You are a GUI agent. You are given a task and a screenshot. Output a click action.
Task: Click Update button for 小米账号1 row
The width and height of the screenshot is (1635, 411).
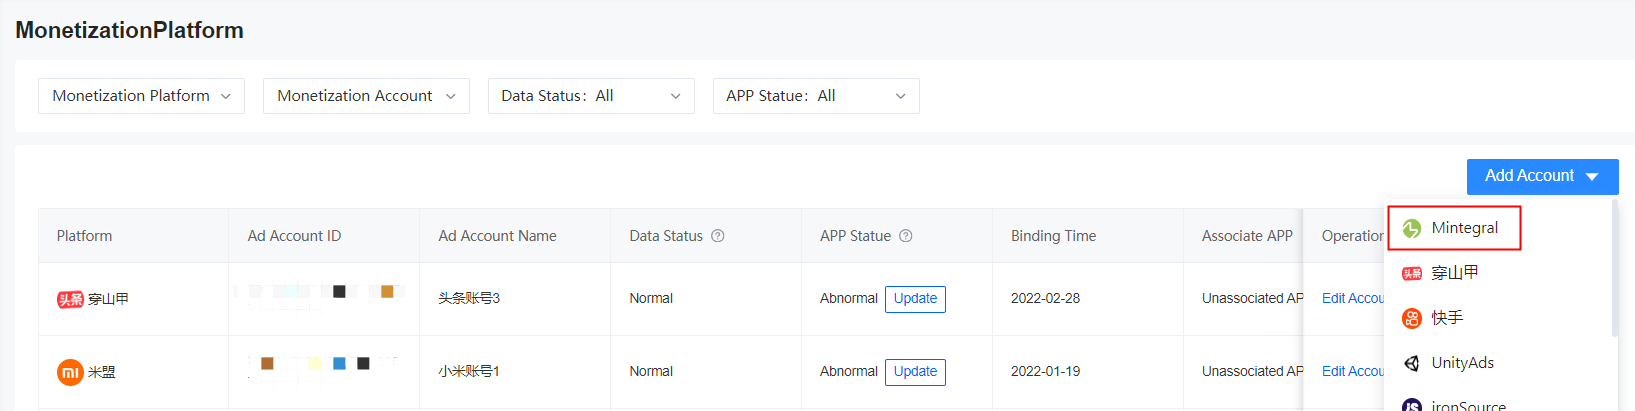pyautogui.click(x=915, y=372)
